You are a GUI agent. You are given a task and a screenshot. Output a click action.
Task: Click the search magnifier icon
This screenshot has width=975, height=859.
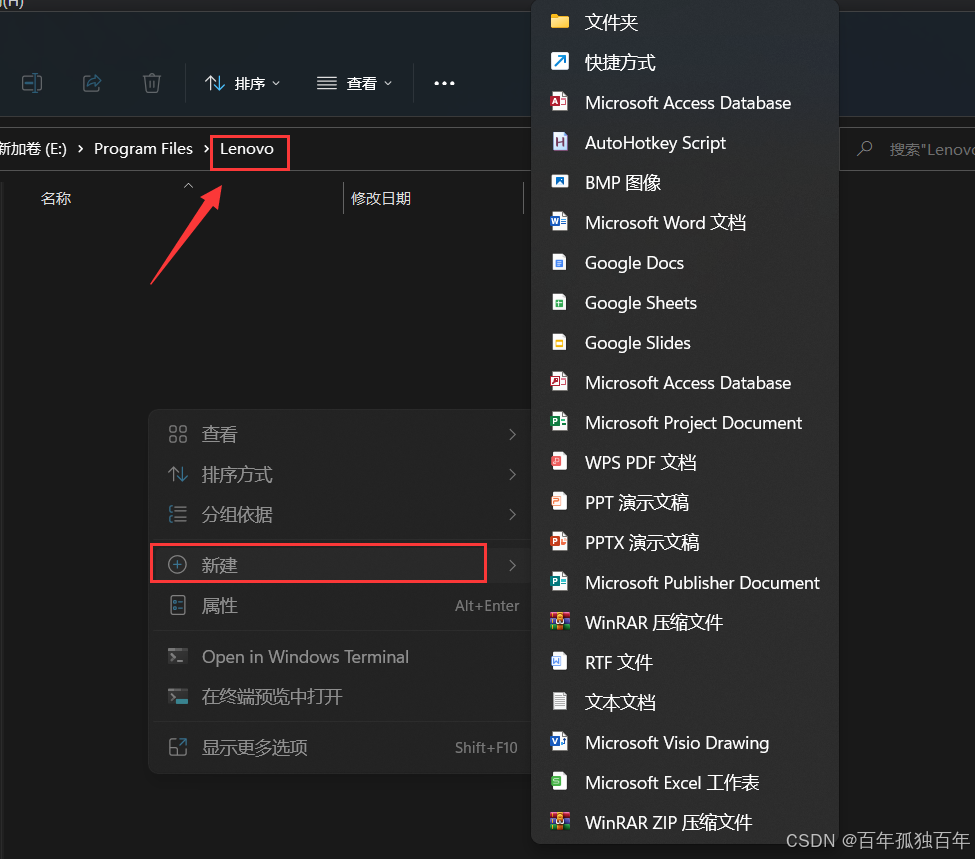pyautogui.click(x=864, y=149)
